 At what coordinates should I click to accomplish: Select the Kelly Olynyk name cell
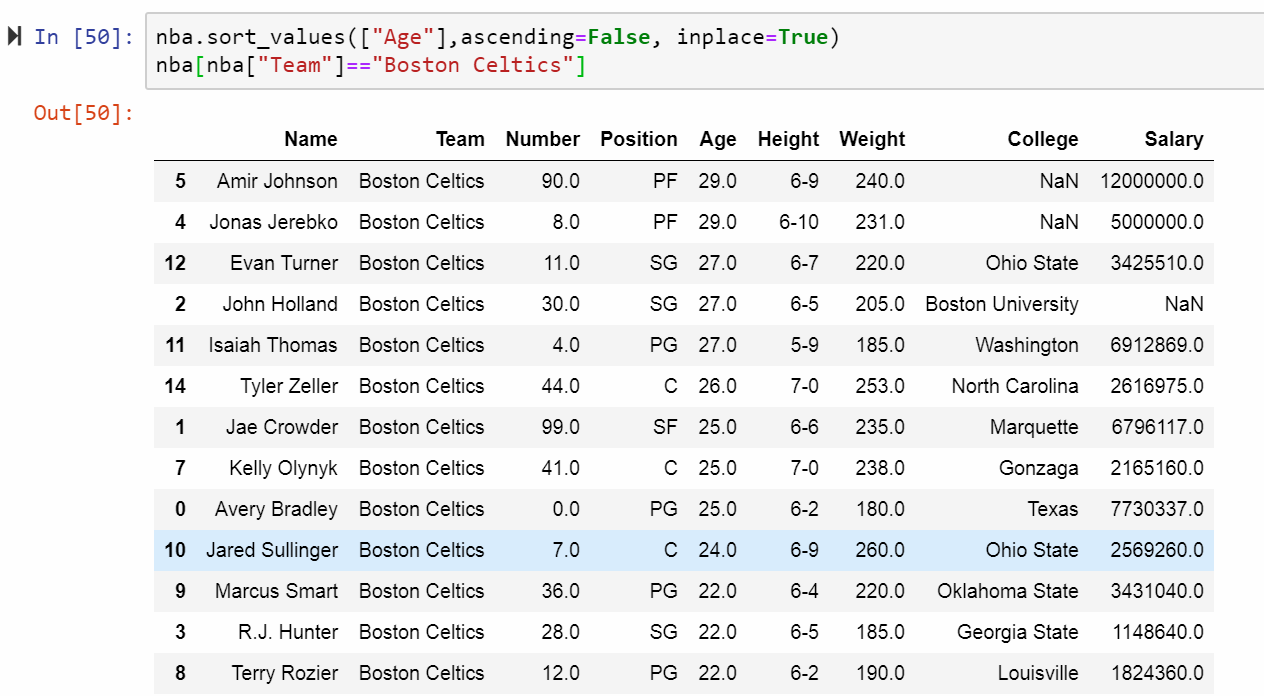click(283, 468)
